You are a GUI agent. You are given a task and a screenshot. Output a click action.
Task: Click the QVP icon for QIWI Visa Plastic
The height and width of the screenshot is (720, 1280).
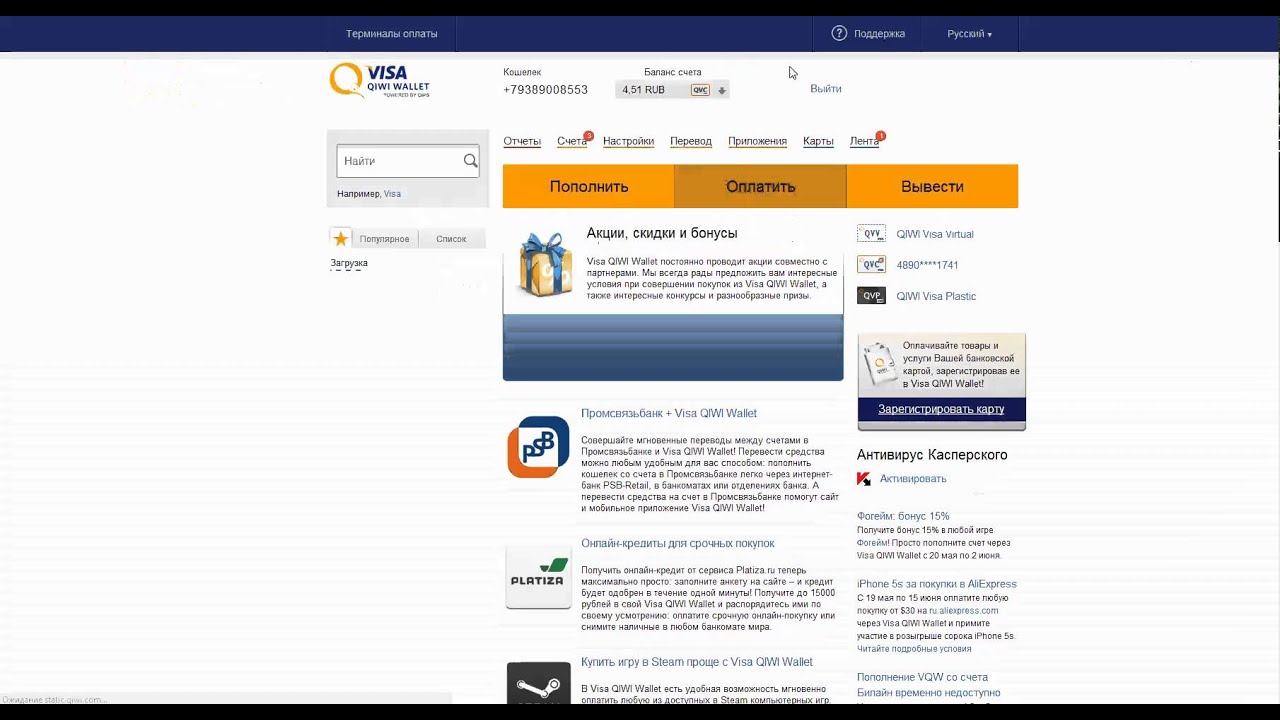tap(871, 296)
